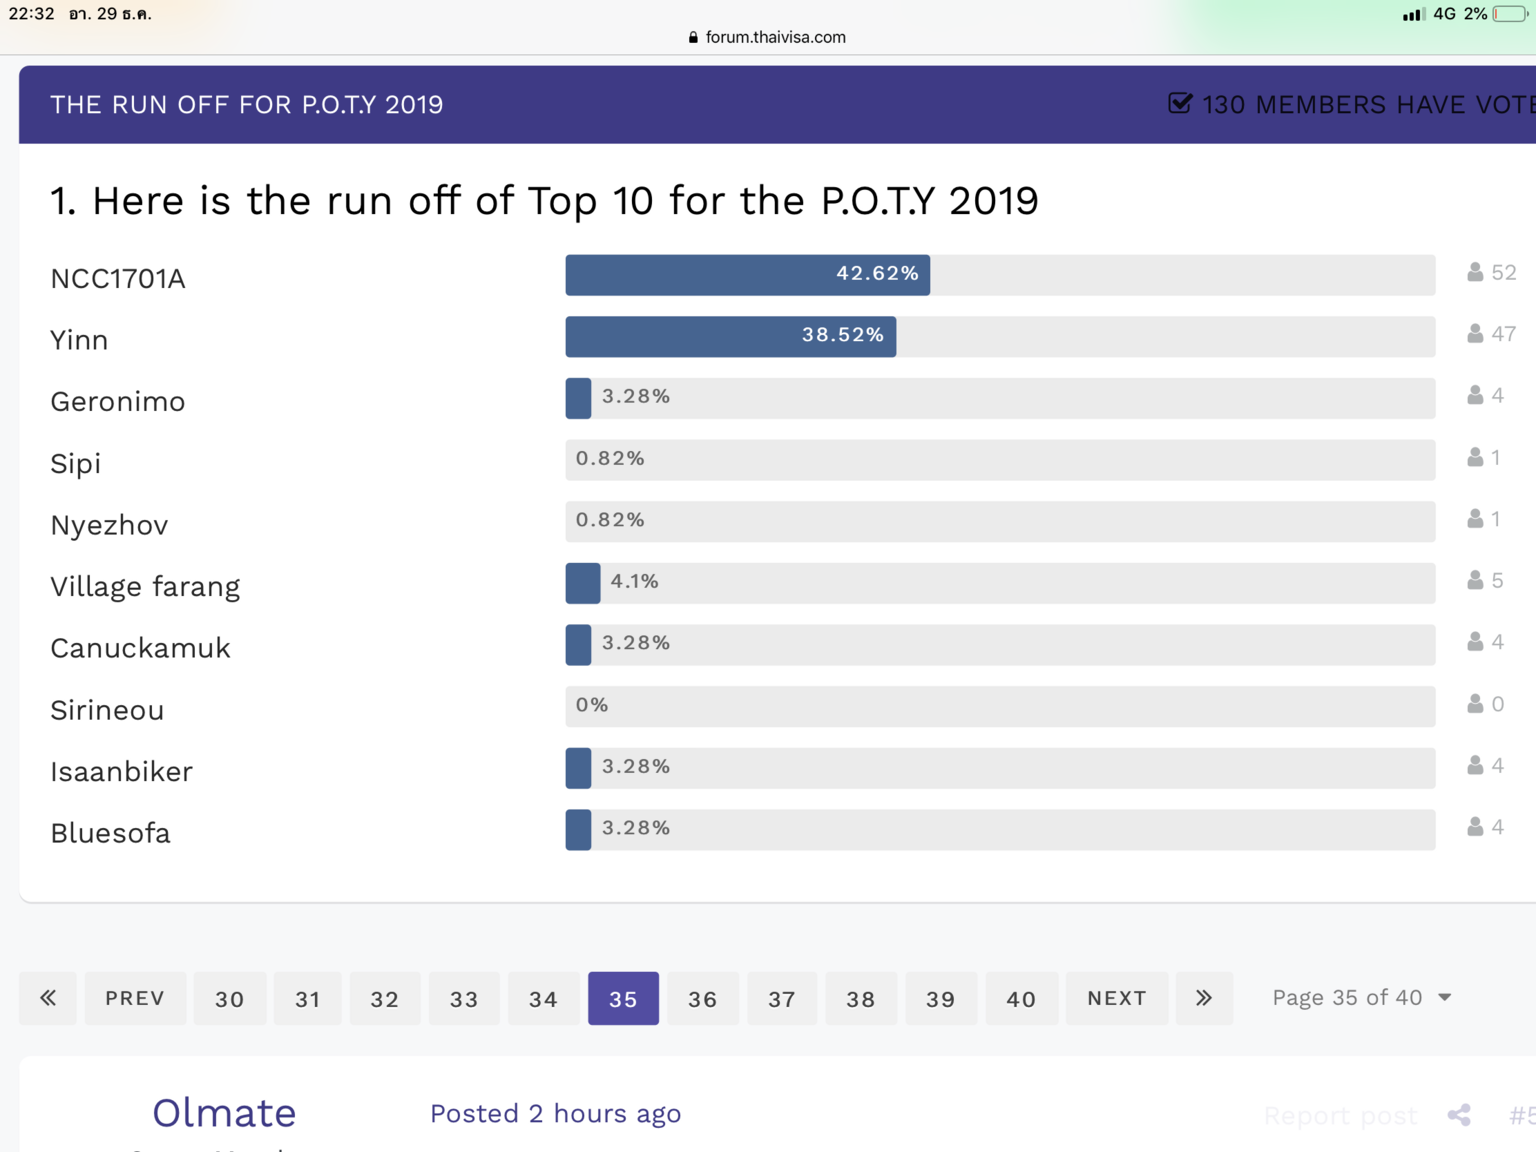This screenshot has height=1152, width=1536.
Task: Click the NEXT page button
Action: point(1116,998)
